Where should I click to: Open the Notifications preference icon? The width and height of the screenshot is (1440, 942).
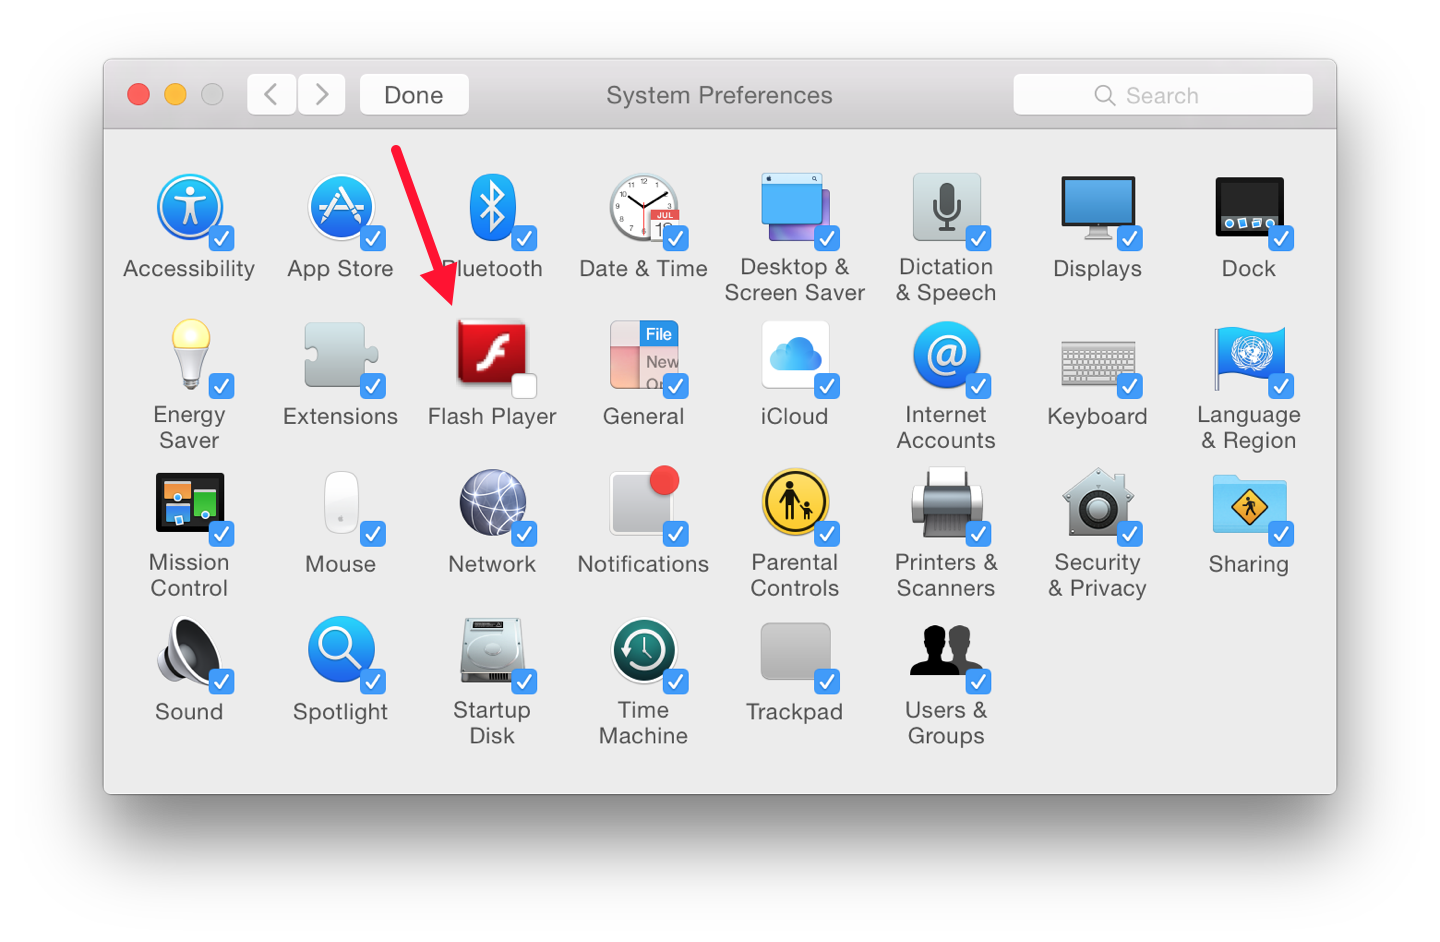644,501
